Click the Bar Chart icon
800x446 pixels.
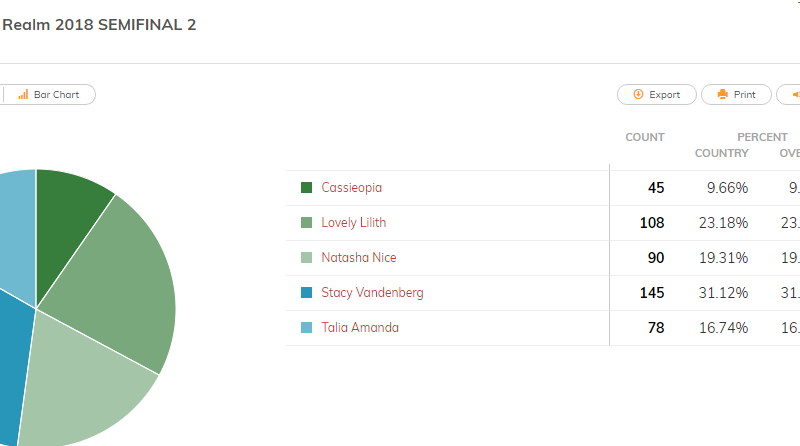tap(23, 94)
